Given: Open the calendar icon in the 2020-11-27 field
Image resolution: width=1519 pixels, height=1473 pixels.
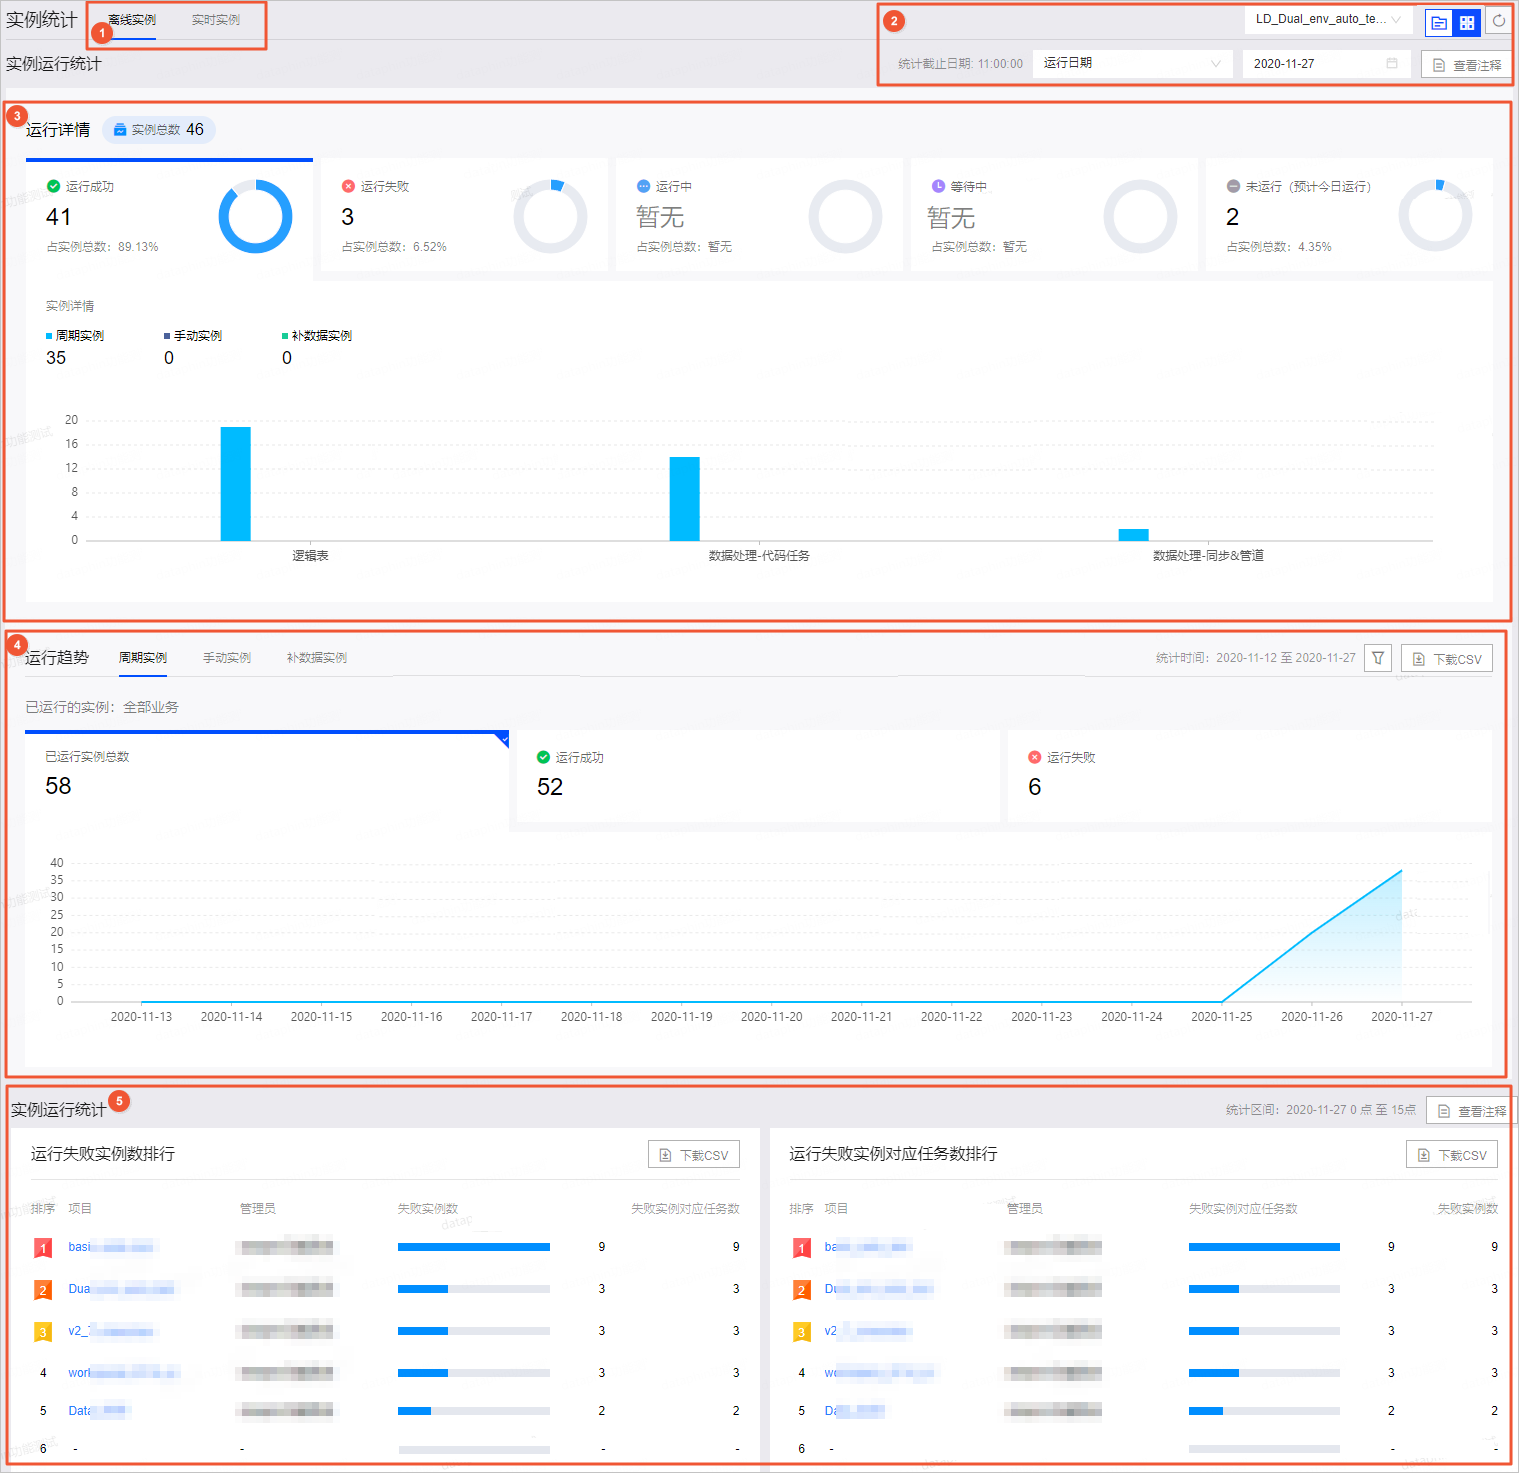Looking at the screenshot, I should coord(1392,63).
